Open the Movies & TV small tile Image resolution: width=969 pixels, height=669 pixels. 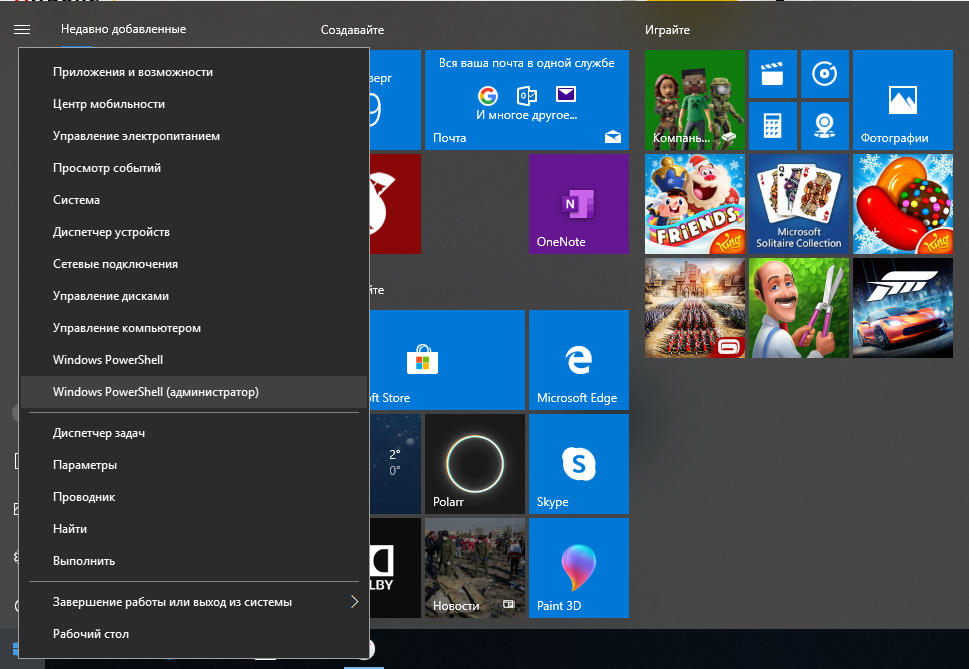pyautogui.click(x=772, y=74)
